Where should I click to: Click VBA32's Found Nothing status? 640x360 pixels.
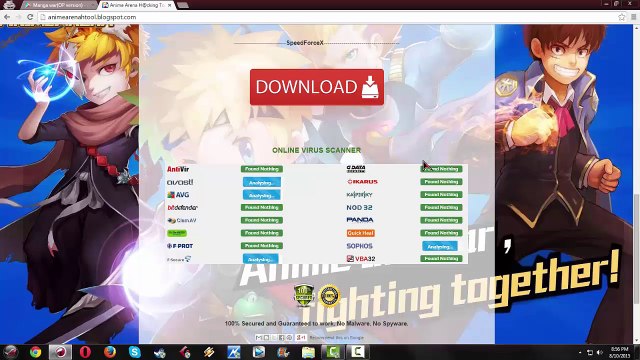click(x=441, y=259)
